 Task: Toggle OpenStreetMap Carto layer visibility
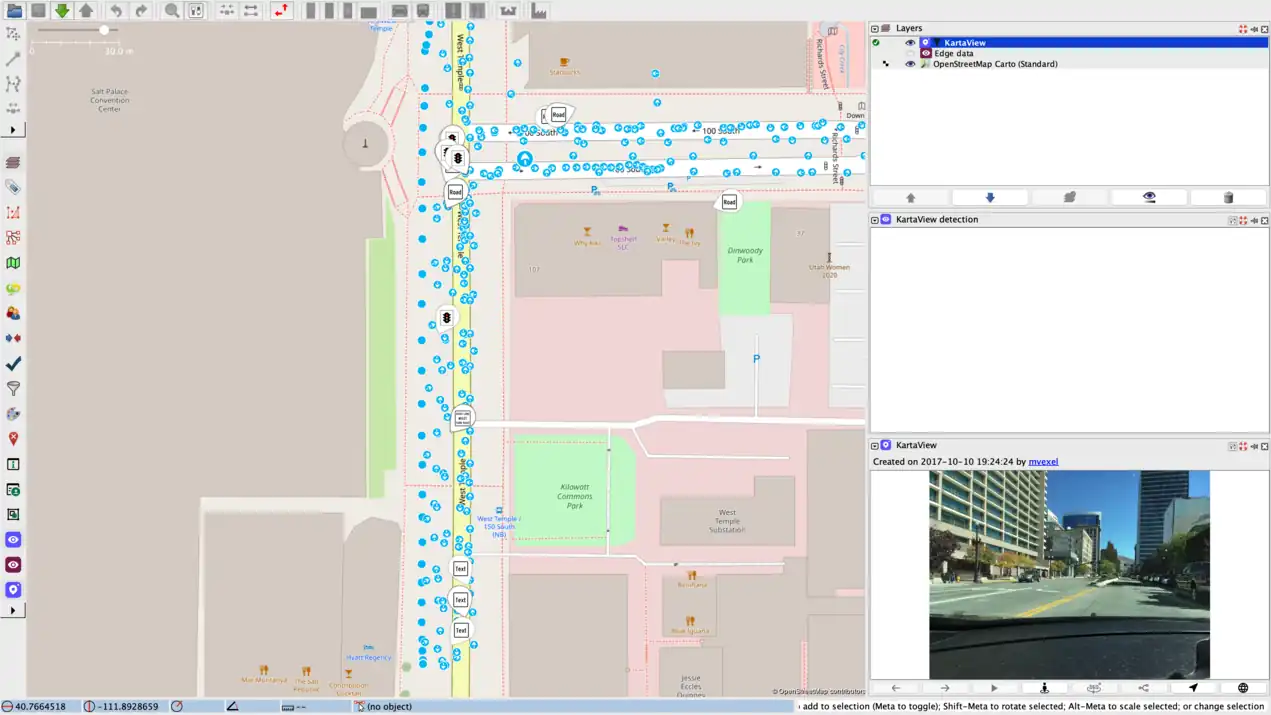point(910,64)
